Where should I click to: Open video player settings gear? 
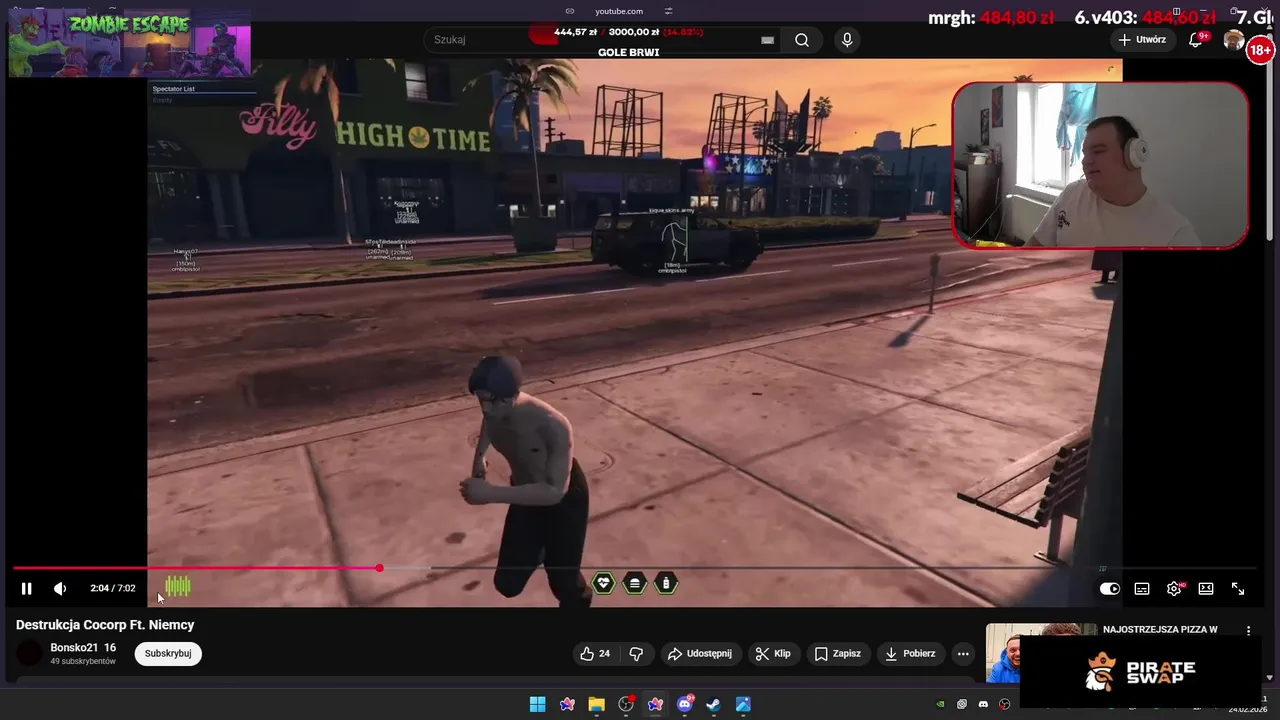(1174, 589)
